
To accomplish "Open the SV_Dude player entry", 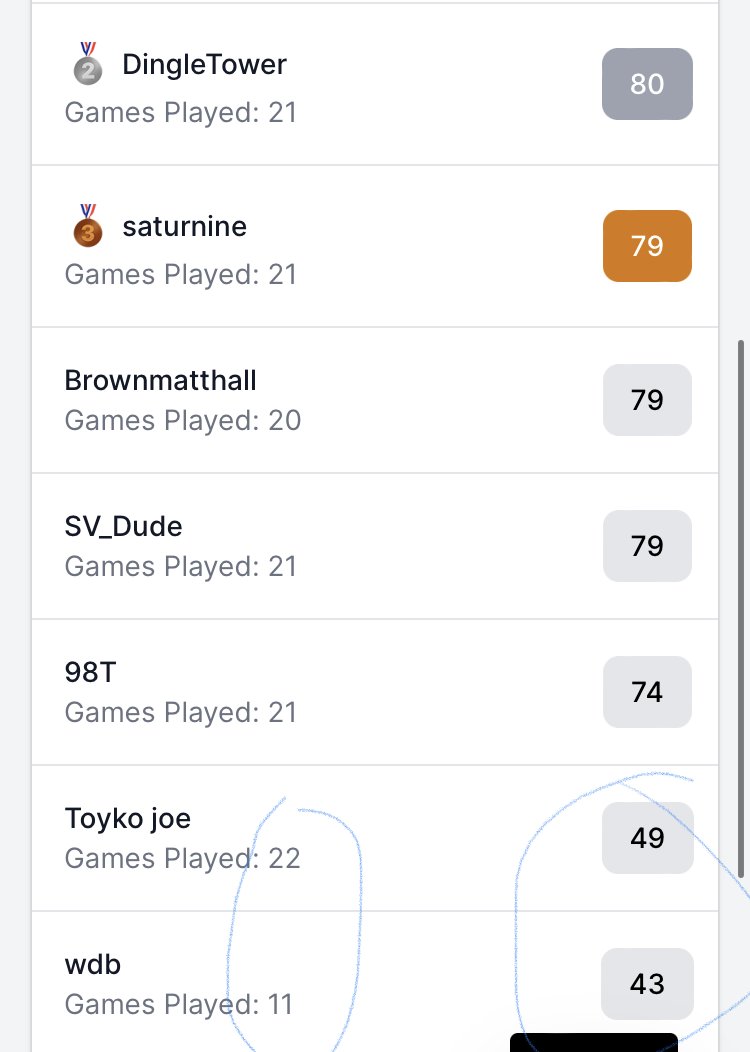I will pos(123,527).
